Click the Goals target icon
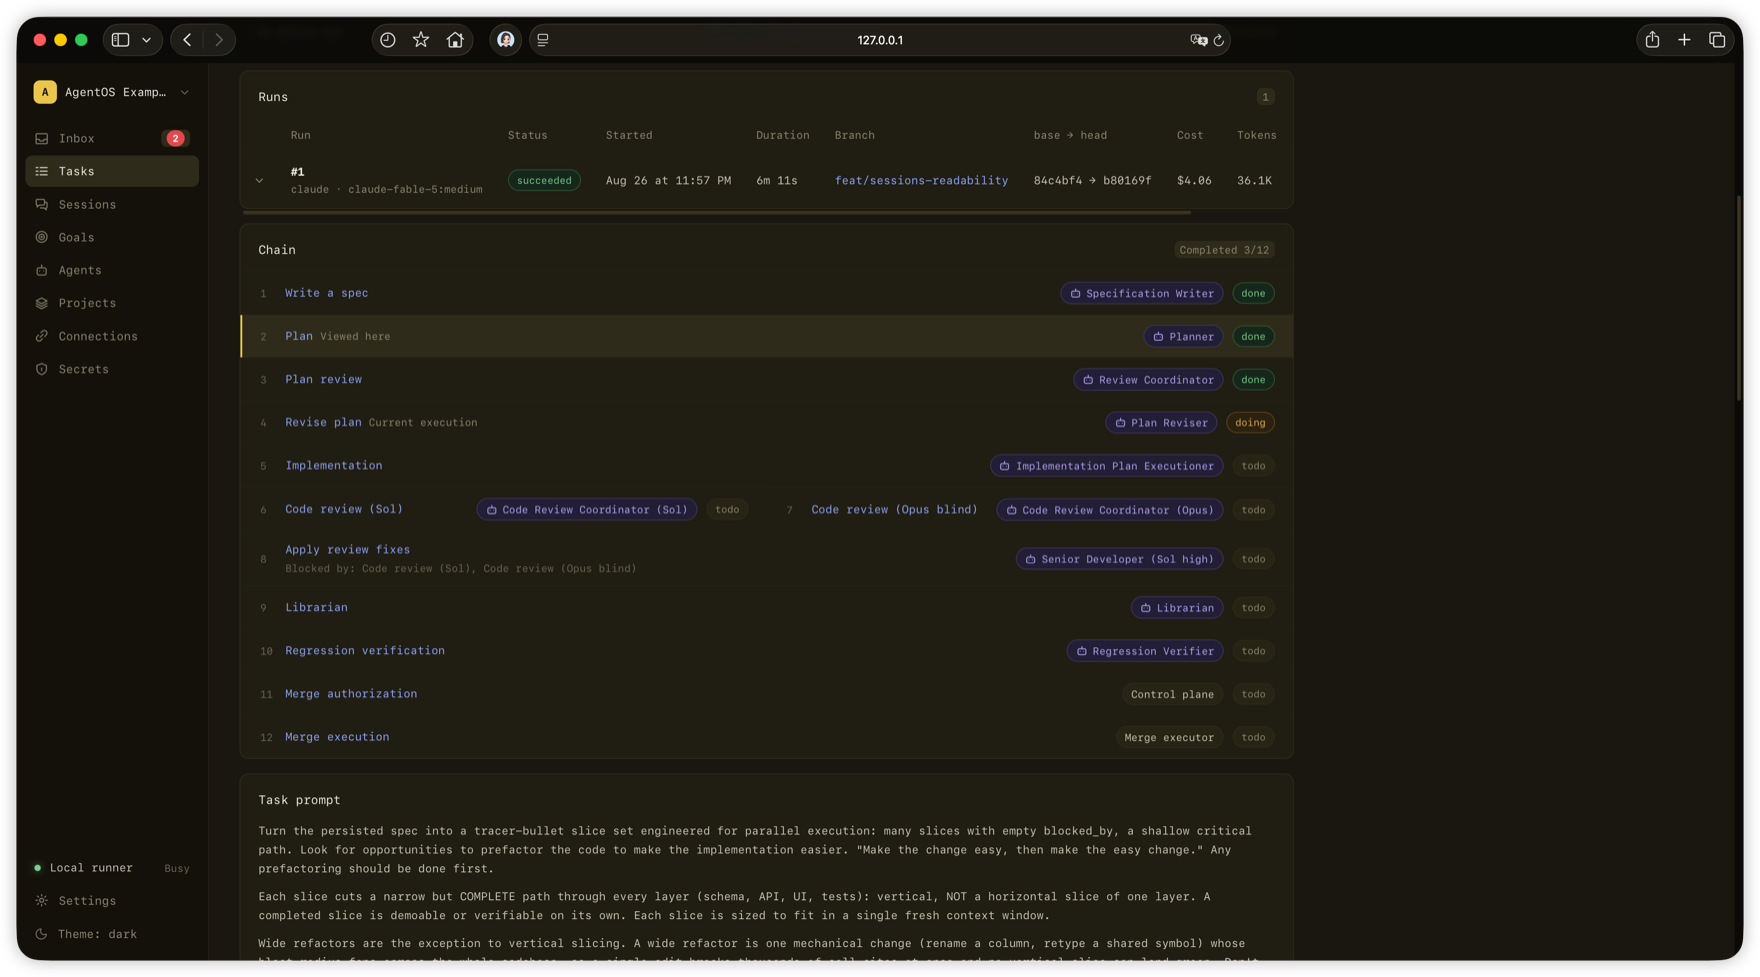This screenshot has height=977, width=1760. 42,237
